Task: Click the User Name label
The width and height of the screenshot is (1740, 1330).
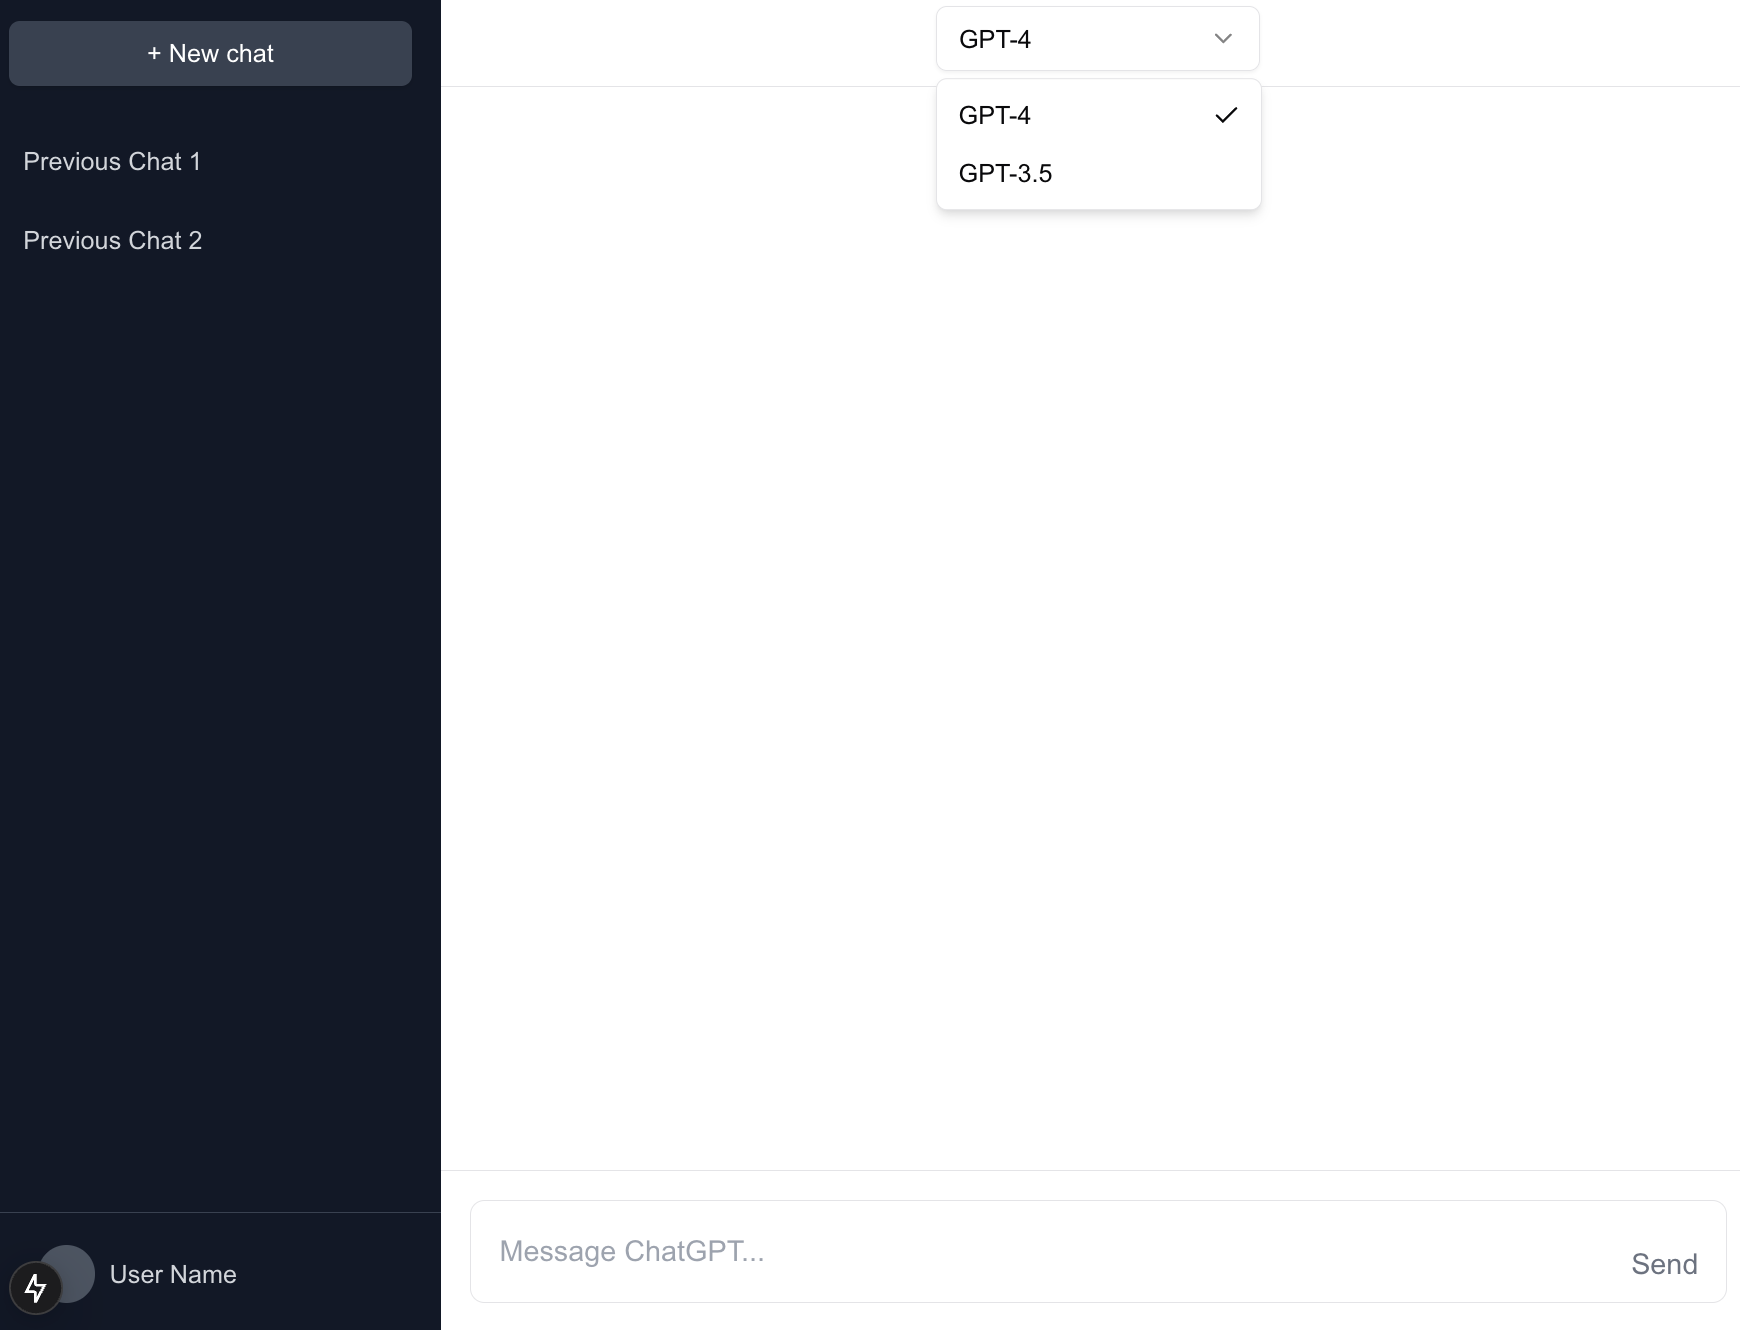Action: point(173,1274)
